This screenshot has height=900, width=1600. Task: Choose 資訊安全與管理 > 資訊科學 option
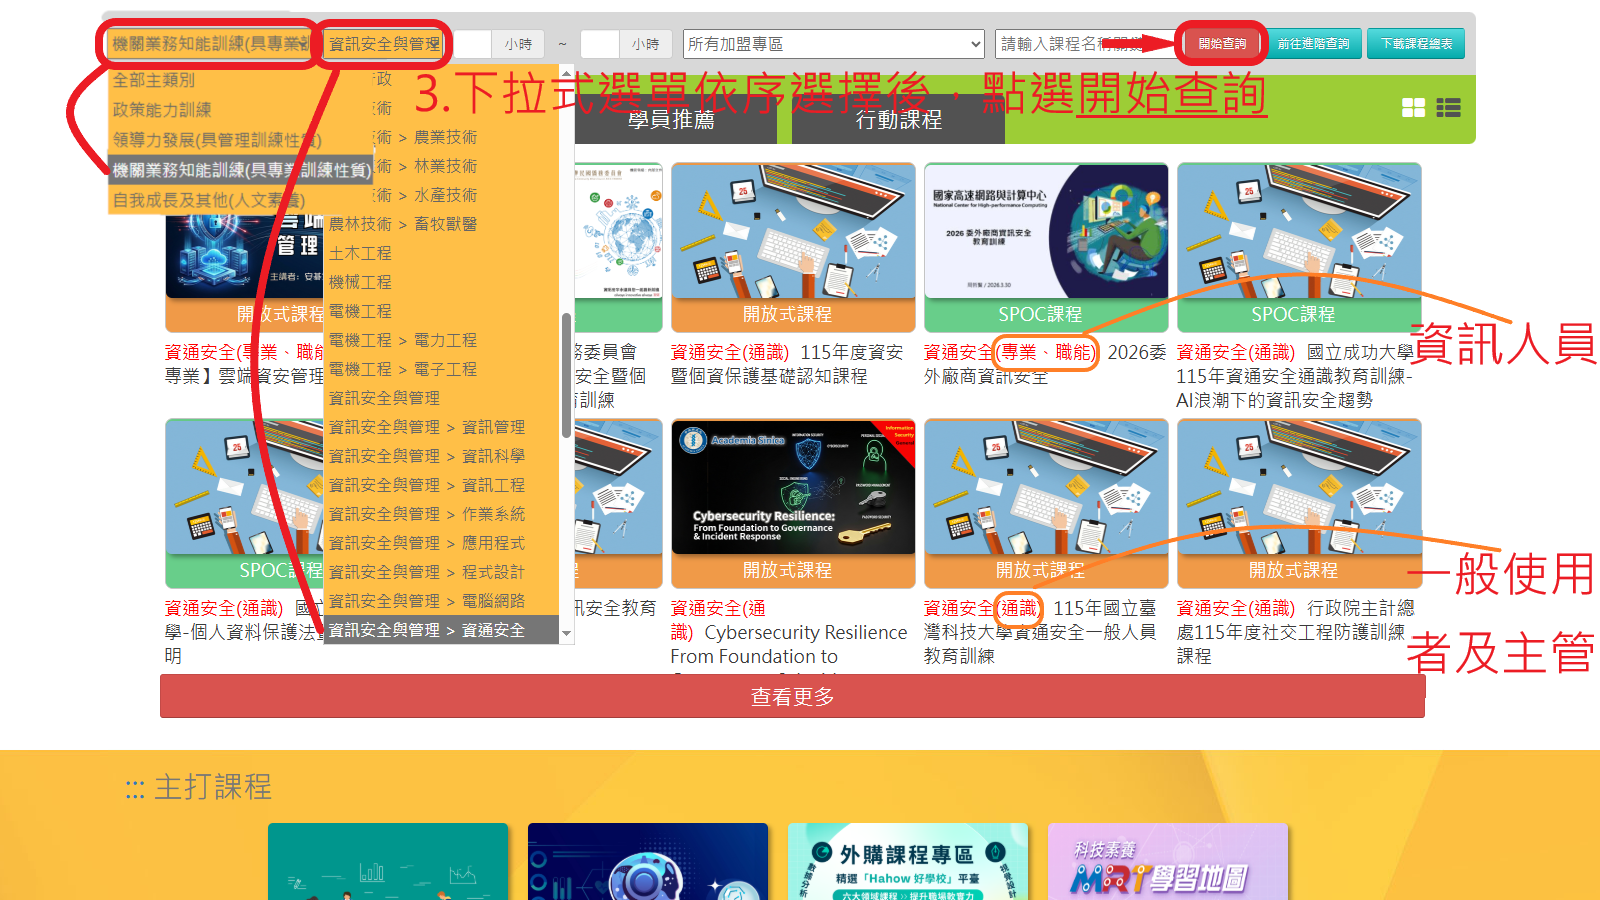(x=441, y=456)
